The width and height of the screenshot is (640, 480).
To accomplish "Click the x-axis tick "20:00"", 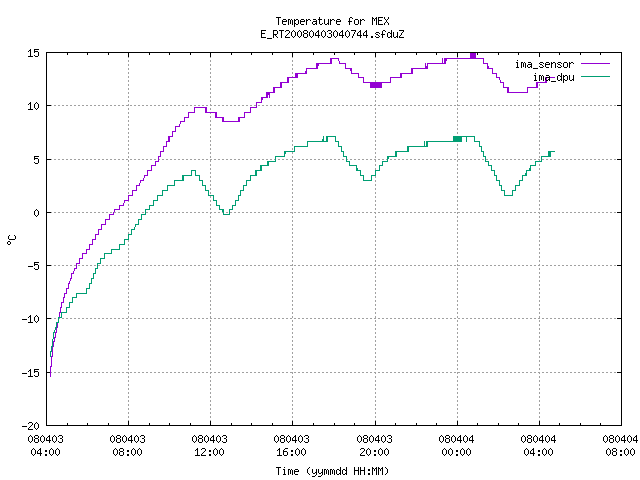I will [x=375, y=452].
